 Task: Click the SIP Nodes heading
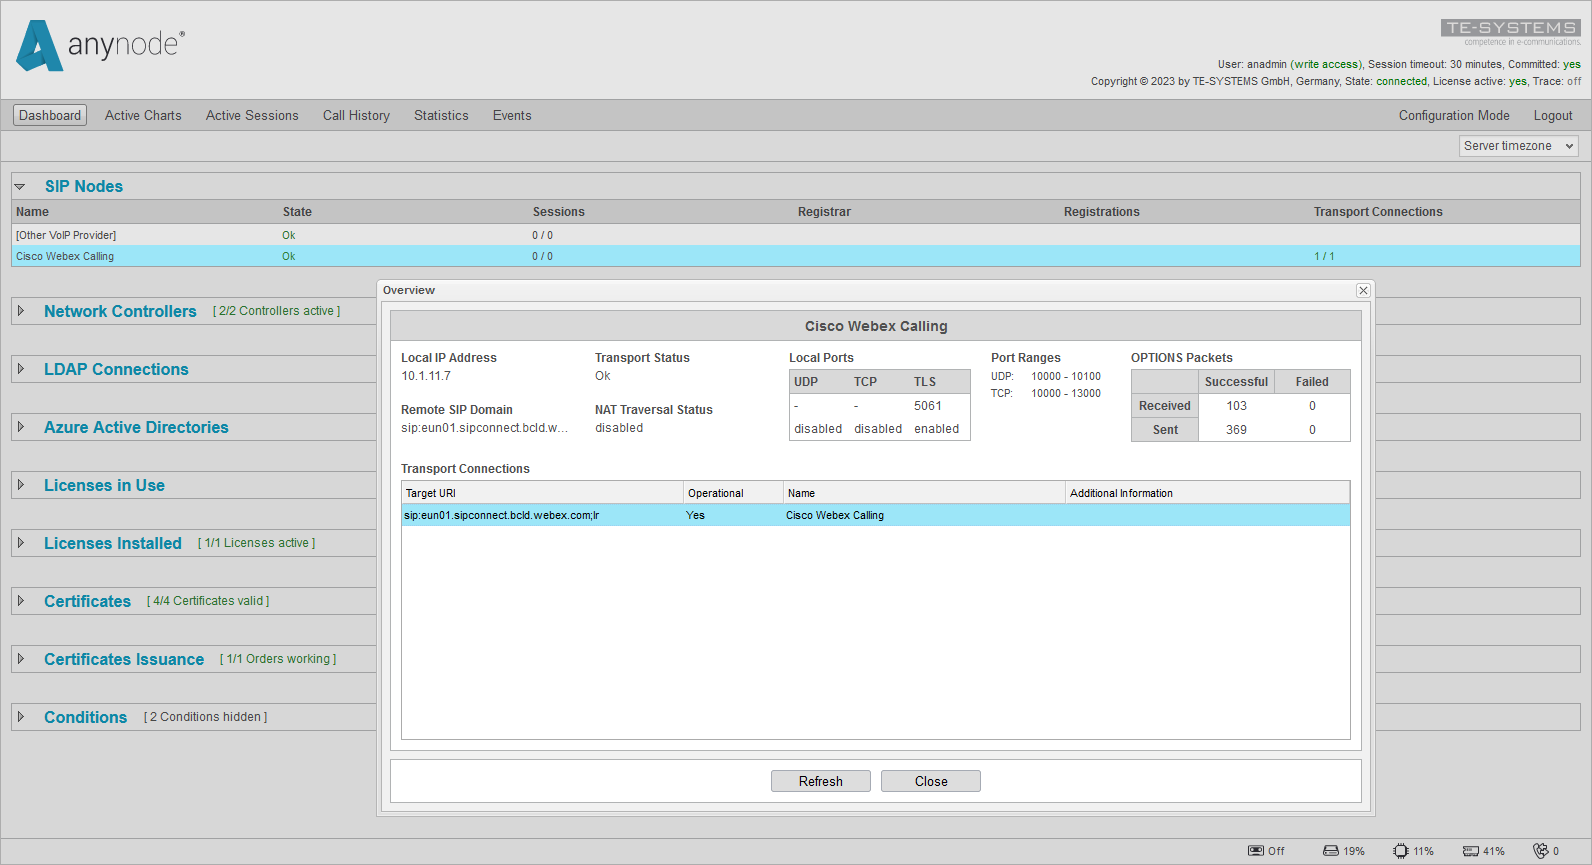coord(84,187)
